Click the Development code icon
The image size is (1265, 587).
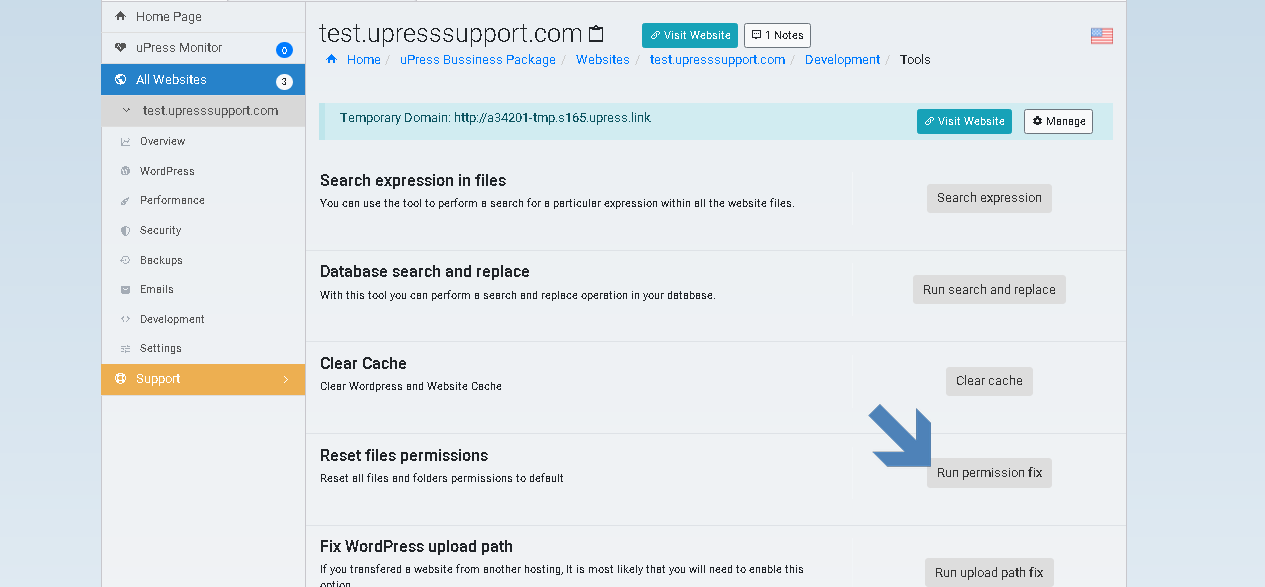pyautogui.click(x=125, y=319)
